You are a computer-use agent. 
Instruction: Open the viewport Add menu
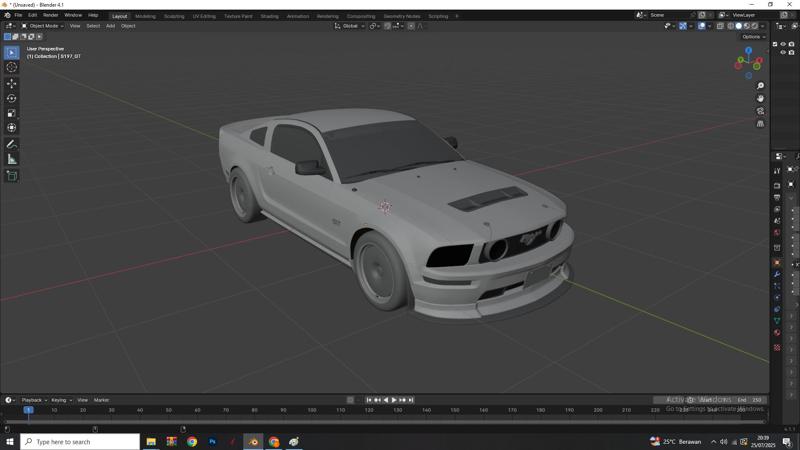click(x=110, y=26)
